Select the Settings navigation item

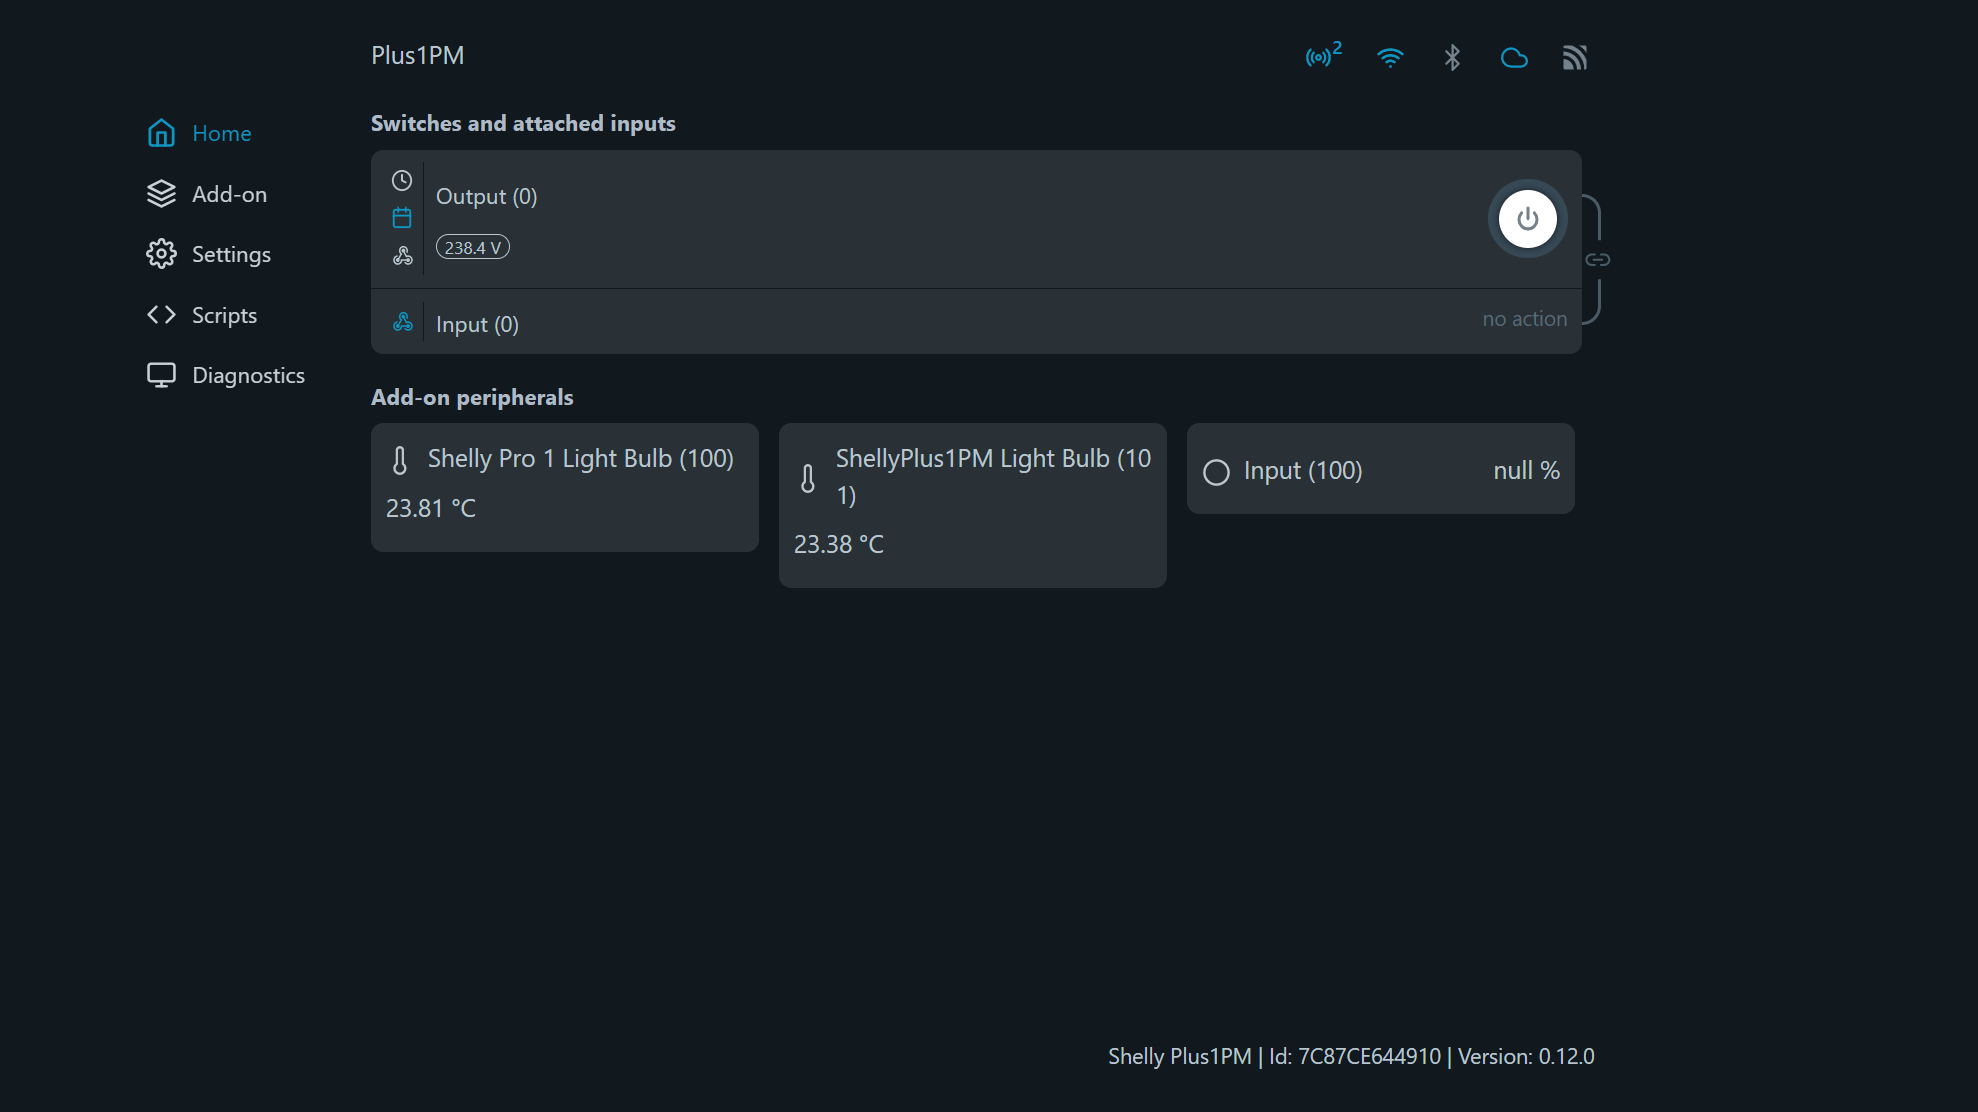click(231, 254)
